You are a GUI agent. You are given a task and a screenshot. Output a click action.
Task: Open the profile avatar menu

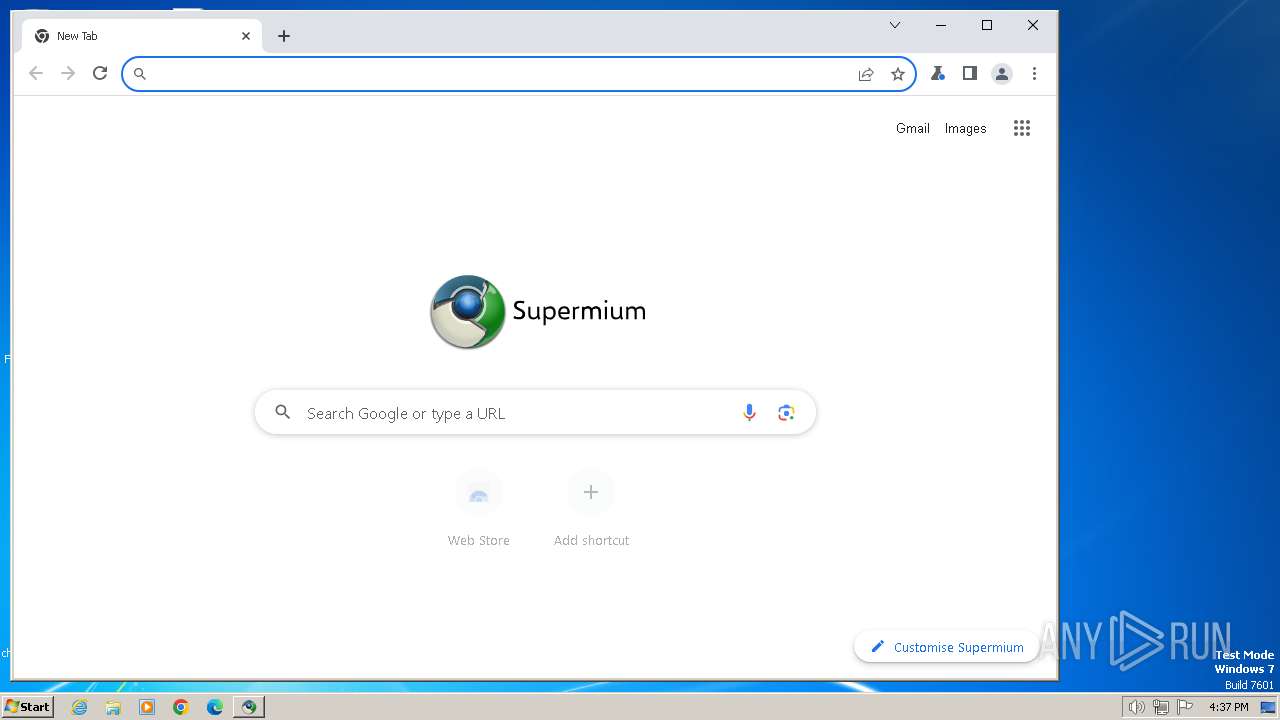click(x=1002, y=73)
